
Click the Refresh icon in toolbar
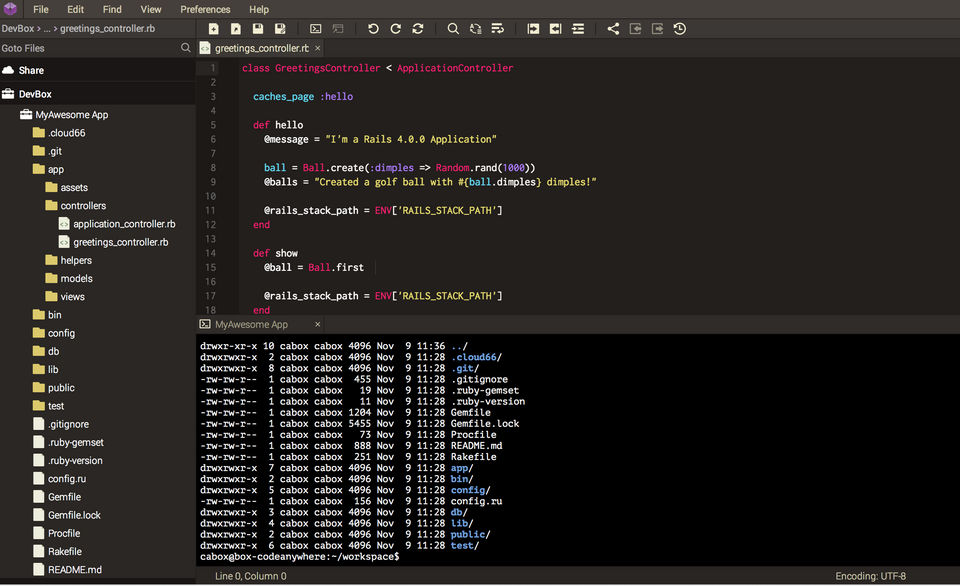tap(418, 29)
